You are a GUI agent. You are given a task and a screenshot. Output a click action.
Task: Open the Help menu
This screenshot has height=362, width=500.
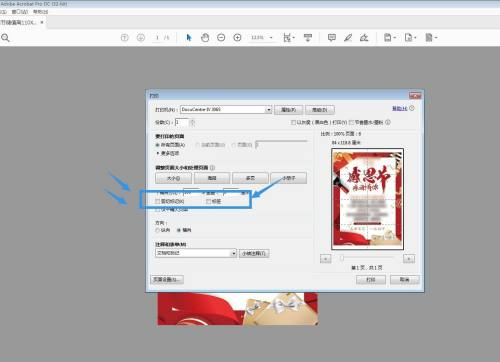point(40,12)
